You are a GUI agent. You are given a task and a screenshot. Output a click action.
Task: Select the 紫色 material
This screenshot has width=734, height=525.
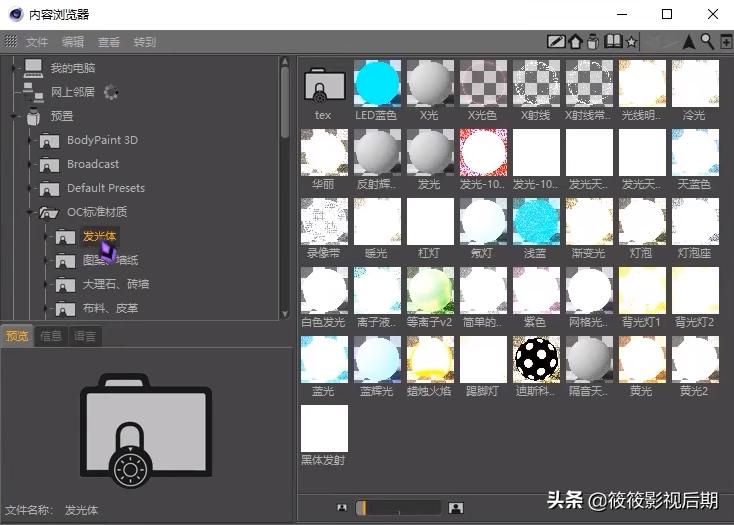point(536,290)
